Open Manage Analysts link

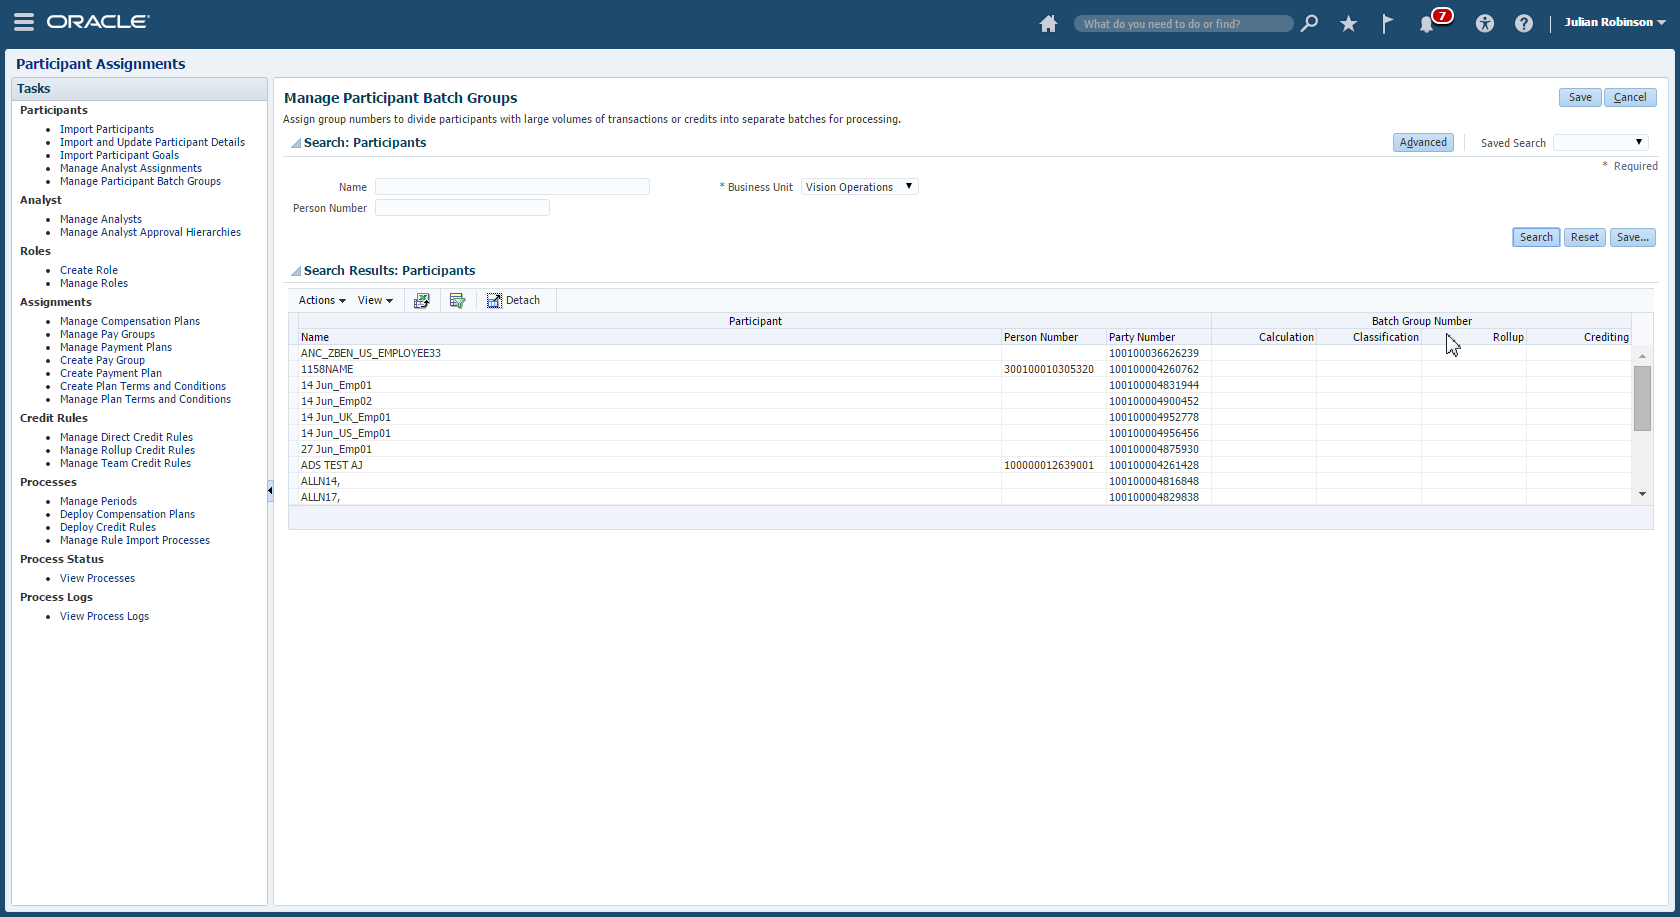pos(101,219)
